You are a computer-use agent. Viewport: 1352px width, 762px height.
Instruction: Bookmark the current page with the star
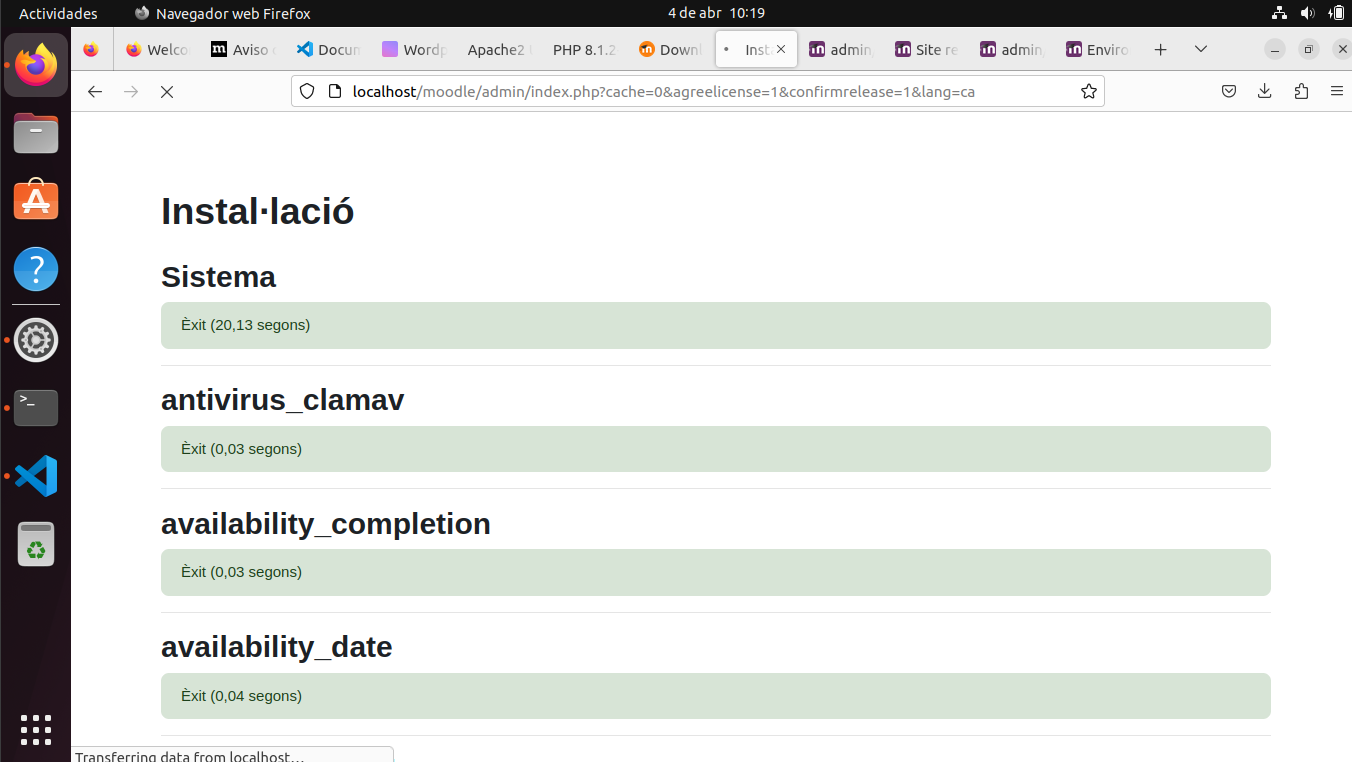[x=1088, y=90]
